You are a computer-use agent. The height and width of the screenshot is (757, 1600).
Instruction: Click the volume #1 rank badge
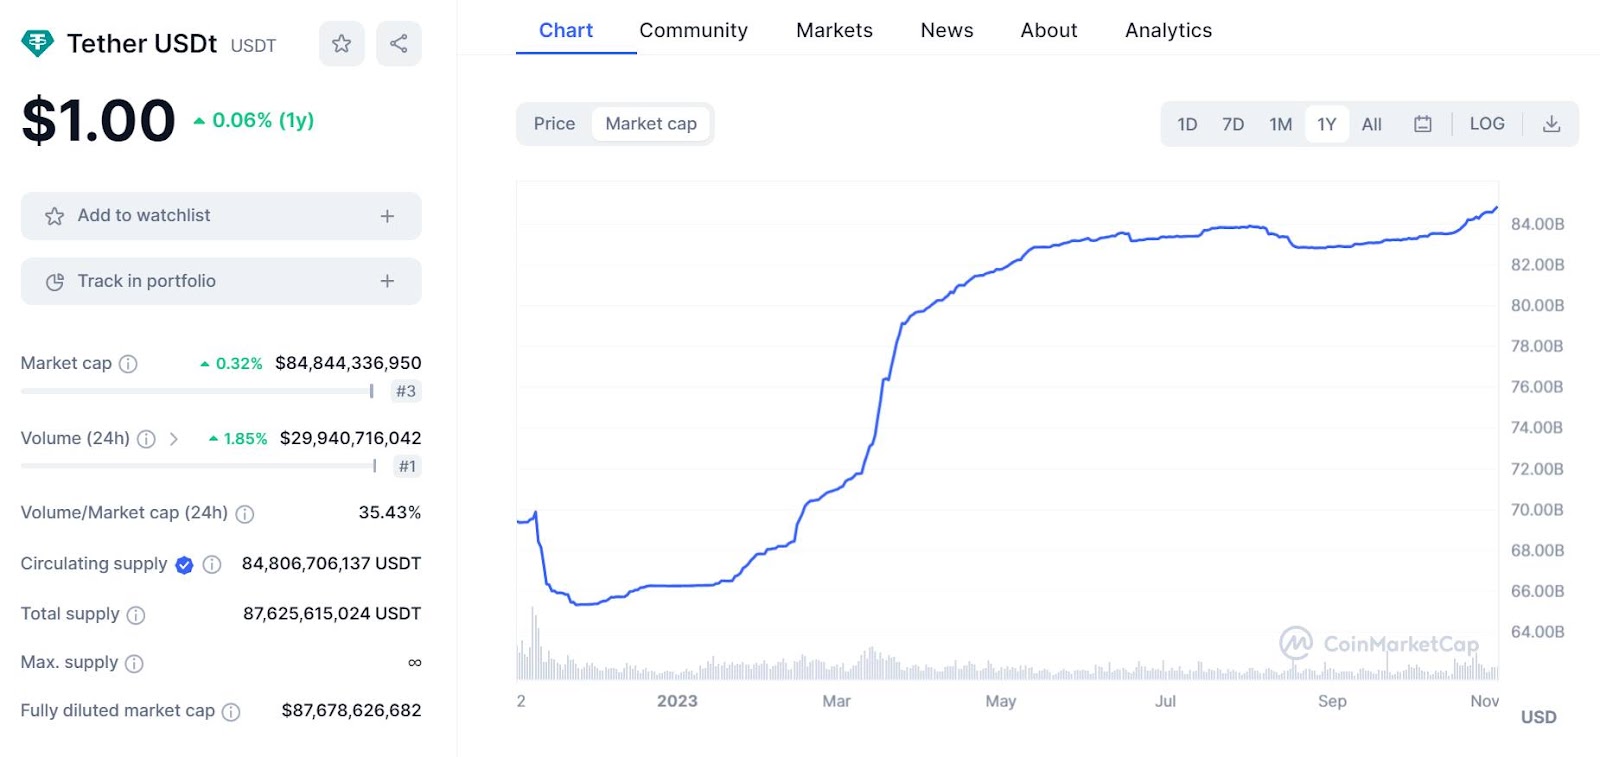pyautogui.click(x=407, y=466)
